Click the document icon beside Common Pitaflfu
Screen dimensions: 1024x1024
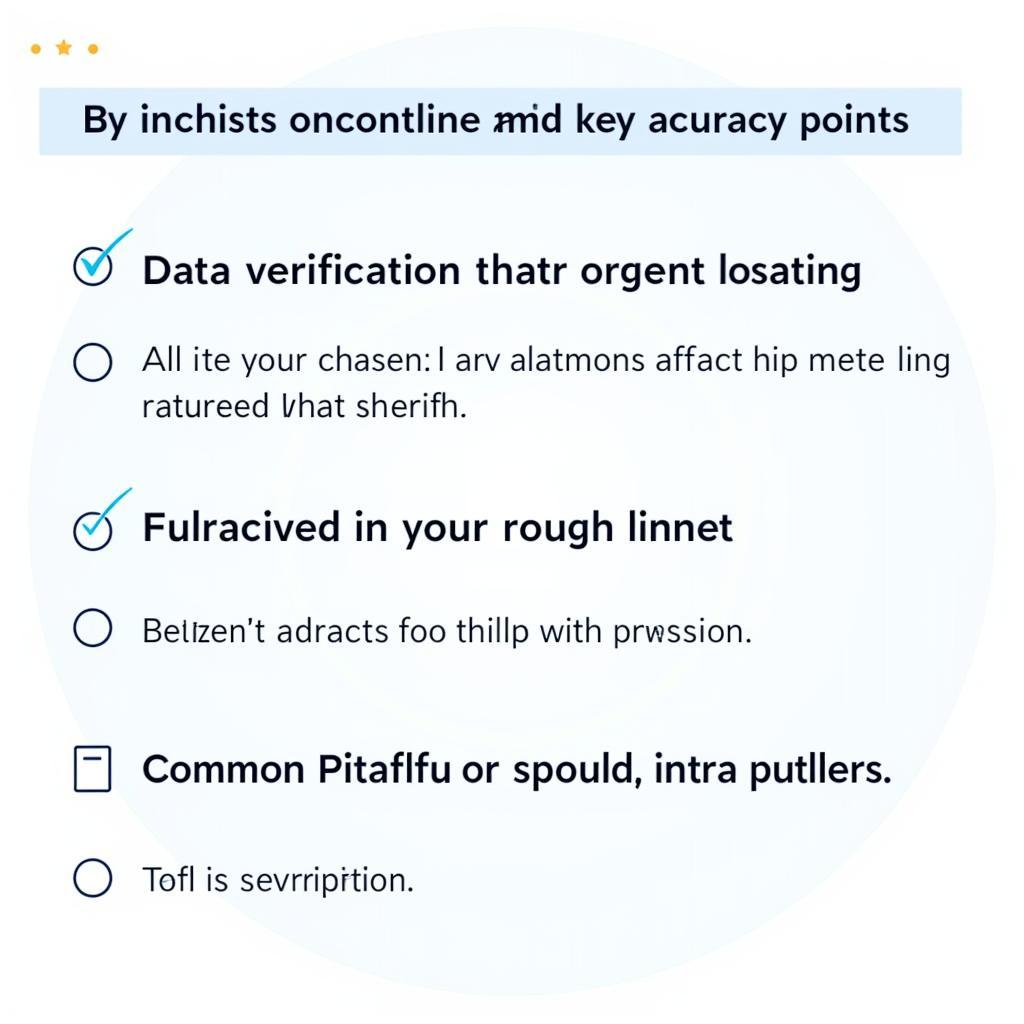(x=93, y=769)
